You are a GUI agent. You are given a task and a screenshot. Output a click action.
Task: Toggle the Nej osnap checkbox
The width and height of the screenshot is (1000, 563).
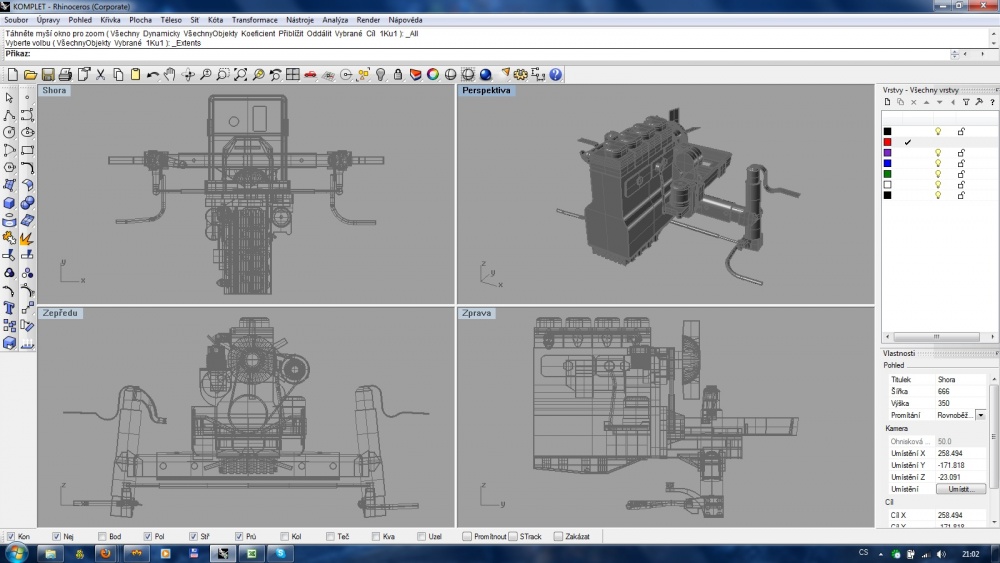tap(56, 536)
